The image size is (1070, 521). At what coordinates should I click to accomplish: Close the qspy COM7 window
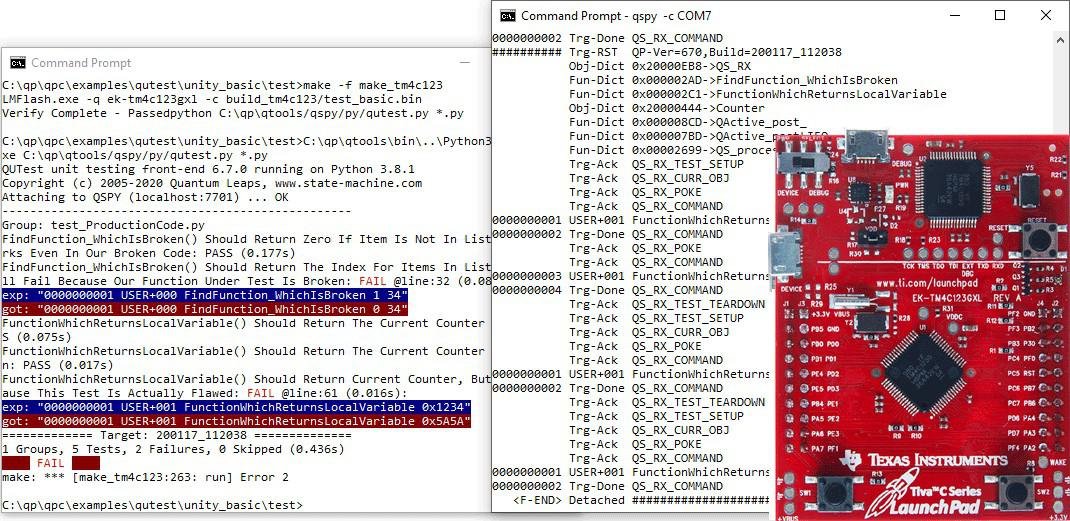1045,15
